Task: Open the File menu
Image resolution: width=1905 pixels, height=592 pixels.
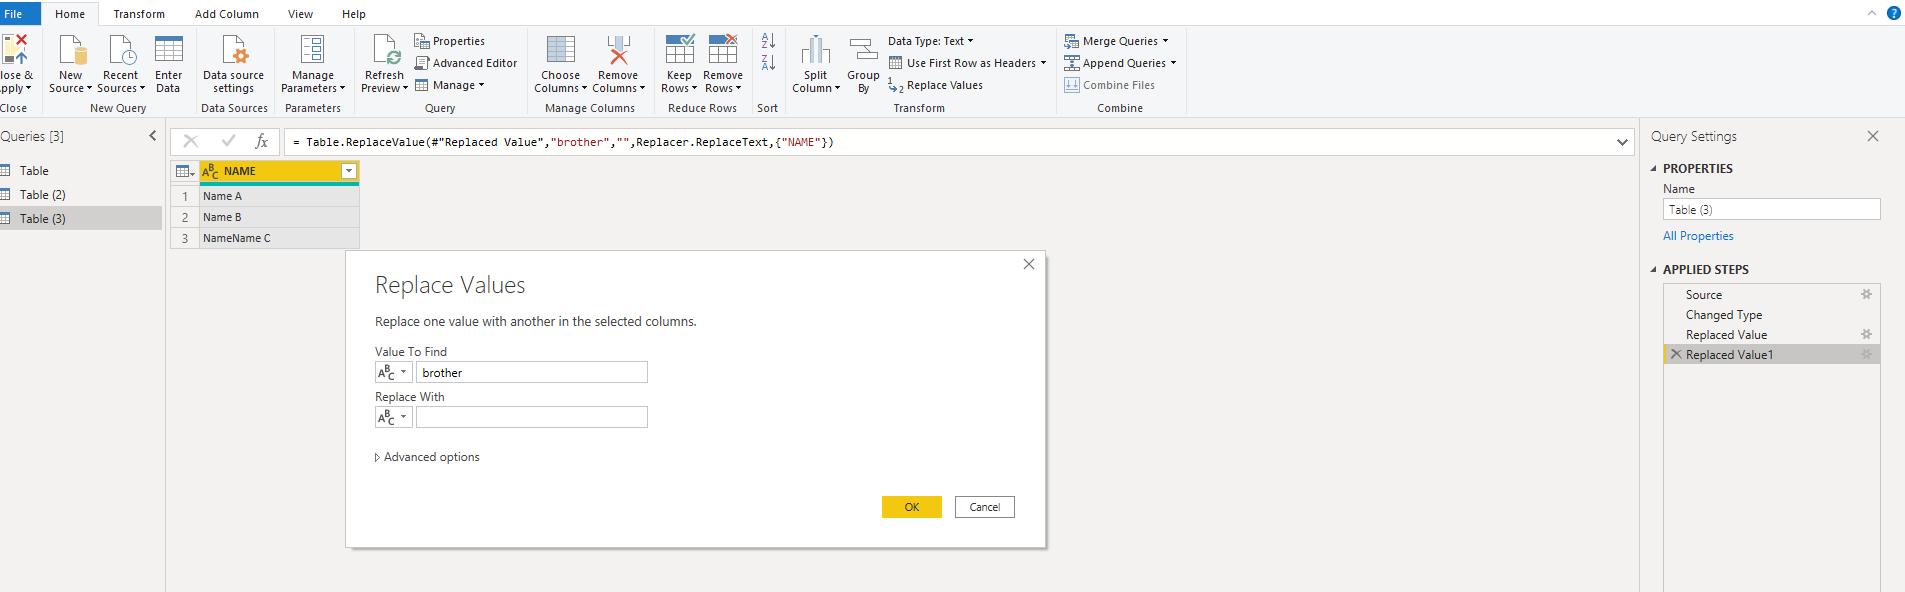Action: coord(20,13)
